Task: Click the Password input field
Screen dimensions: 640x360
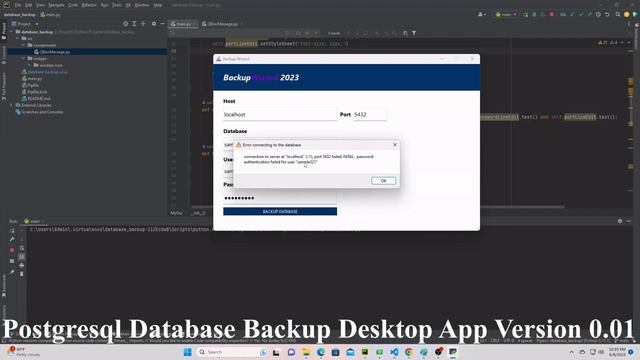Action: [280, 198]
